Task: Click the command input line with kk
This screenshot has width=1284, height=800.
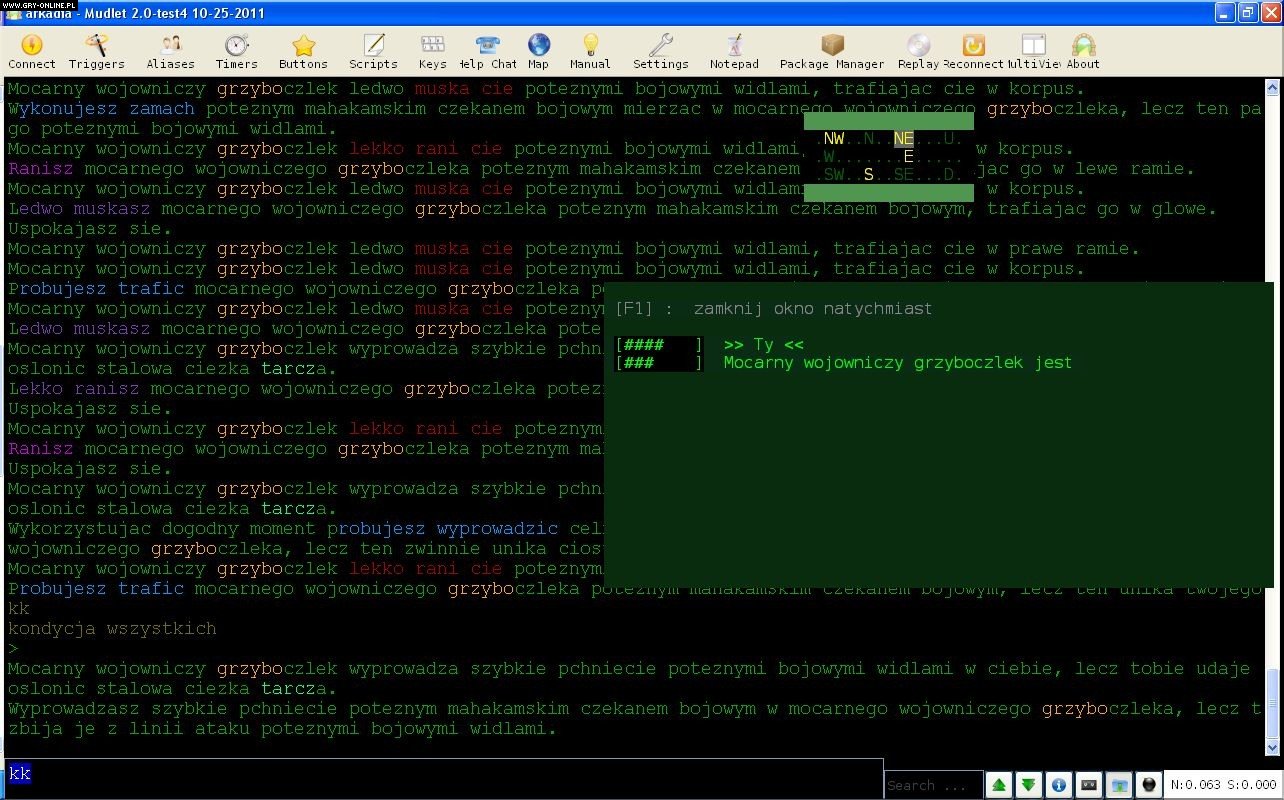Action: [440, 774]
